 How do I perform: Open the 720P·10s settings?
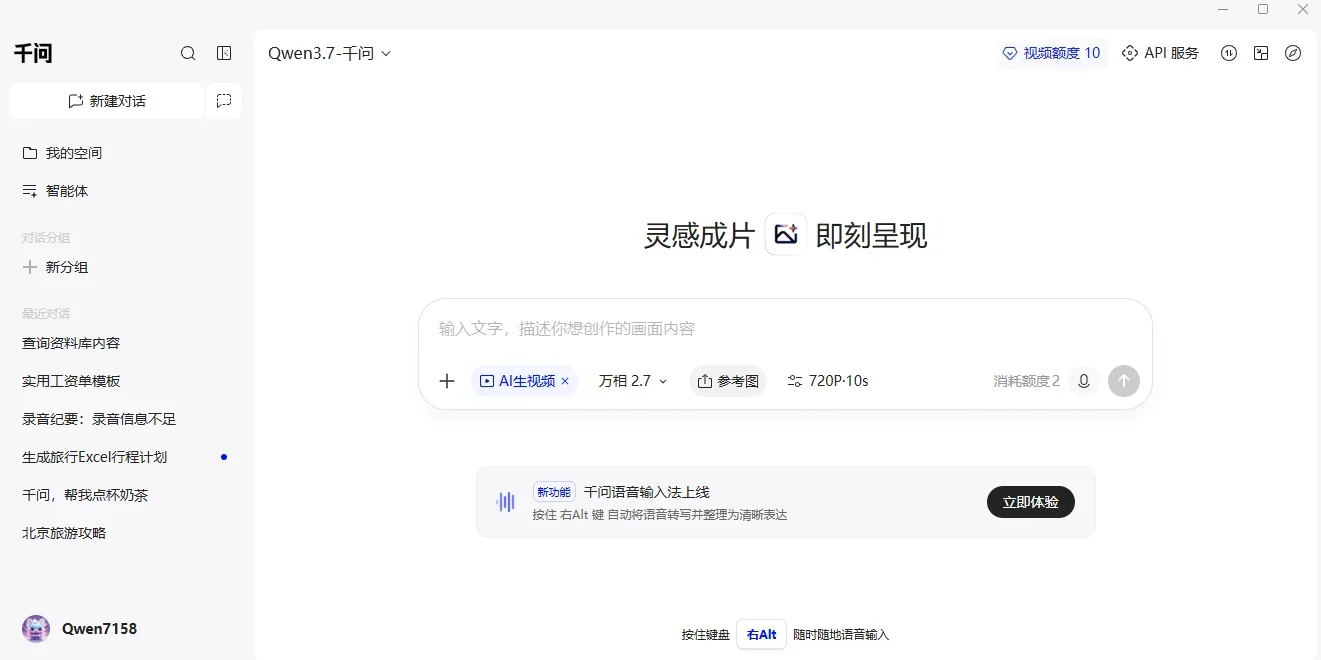[828, 381]
